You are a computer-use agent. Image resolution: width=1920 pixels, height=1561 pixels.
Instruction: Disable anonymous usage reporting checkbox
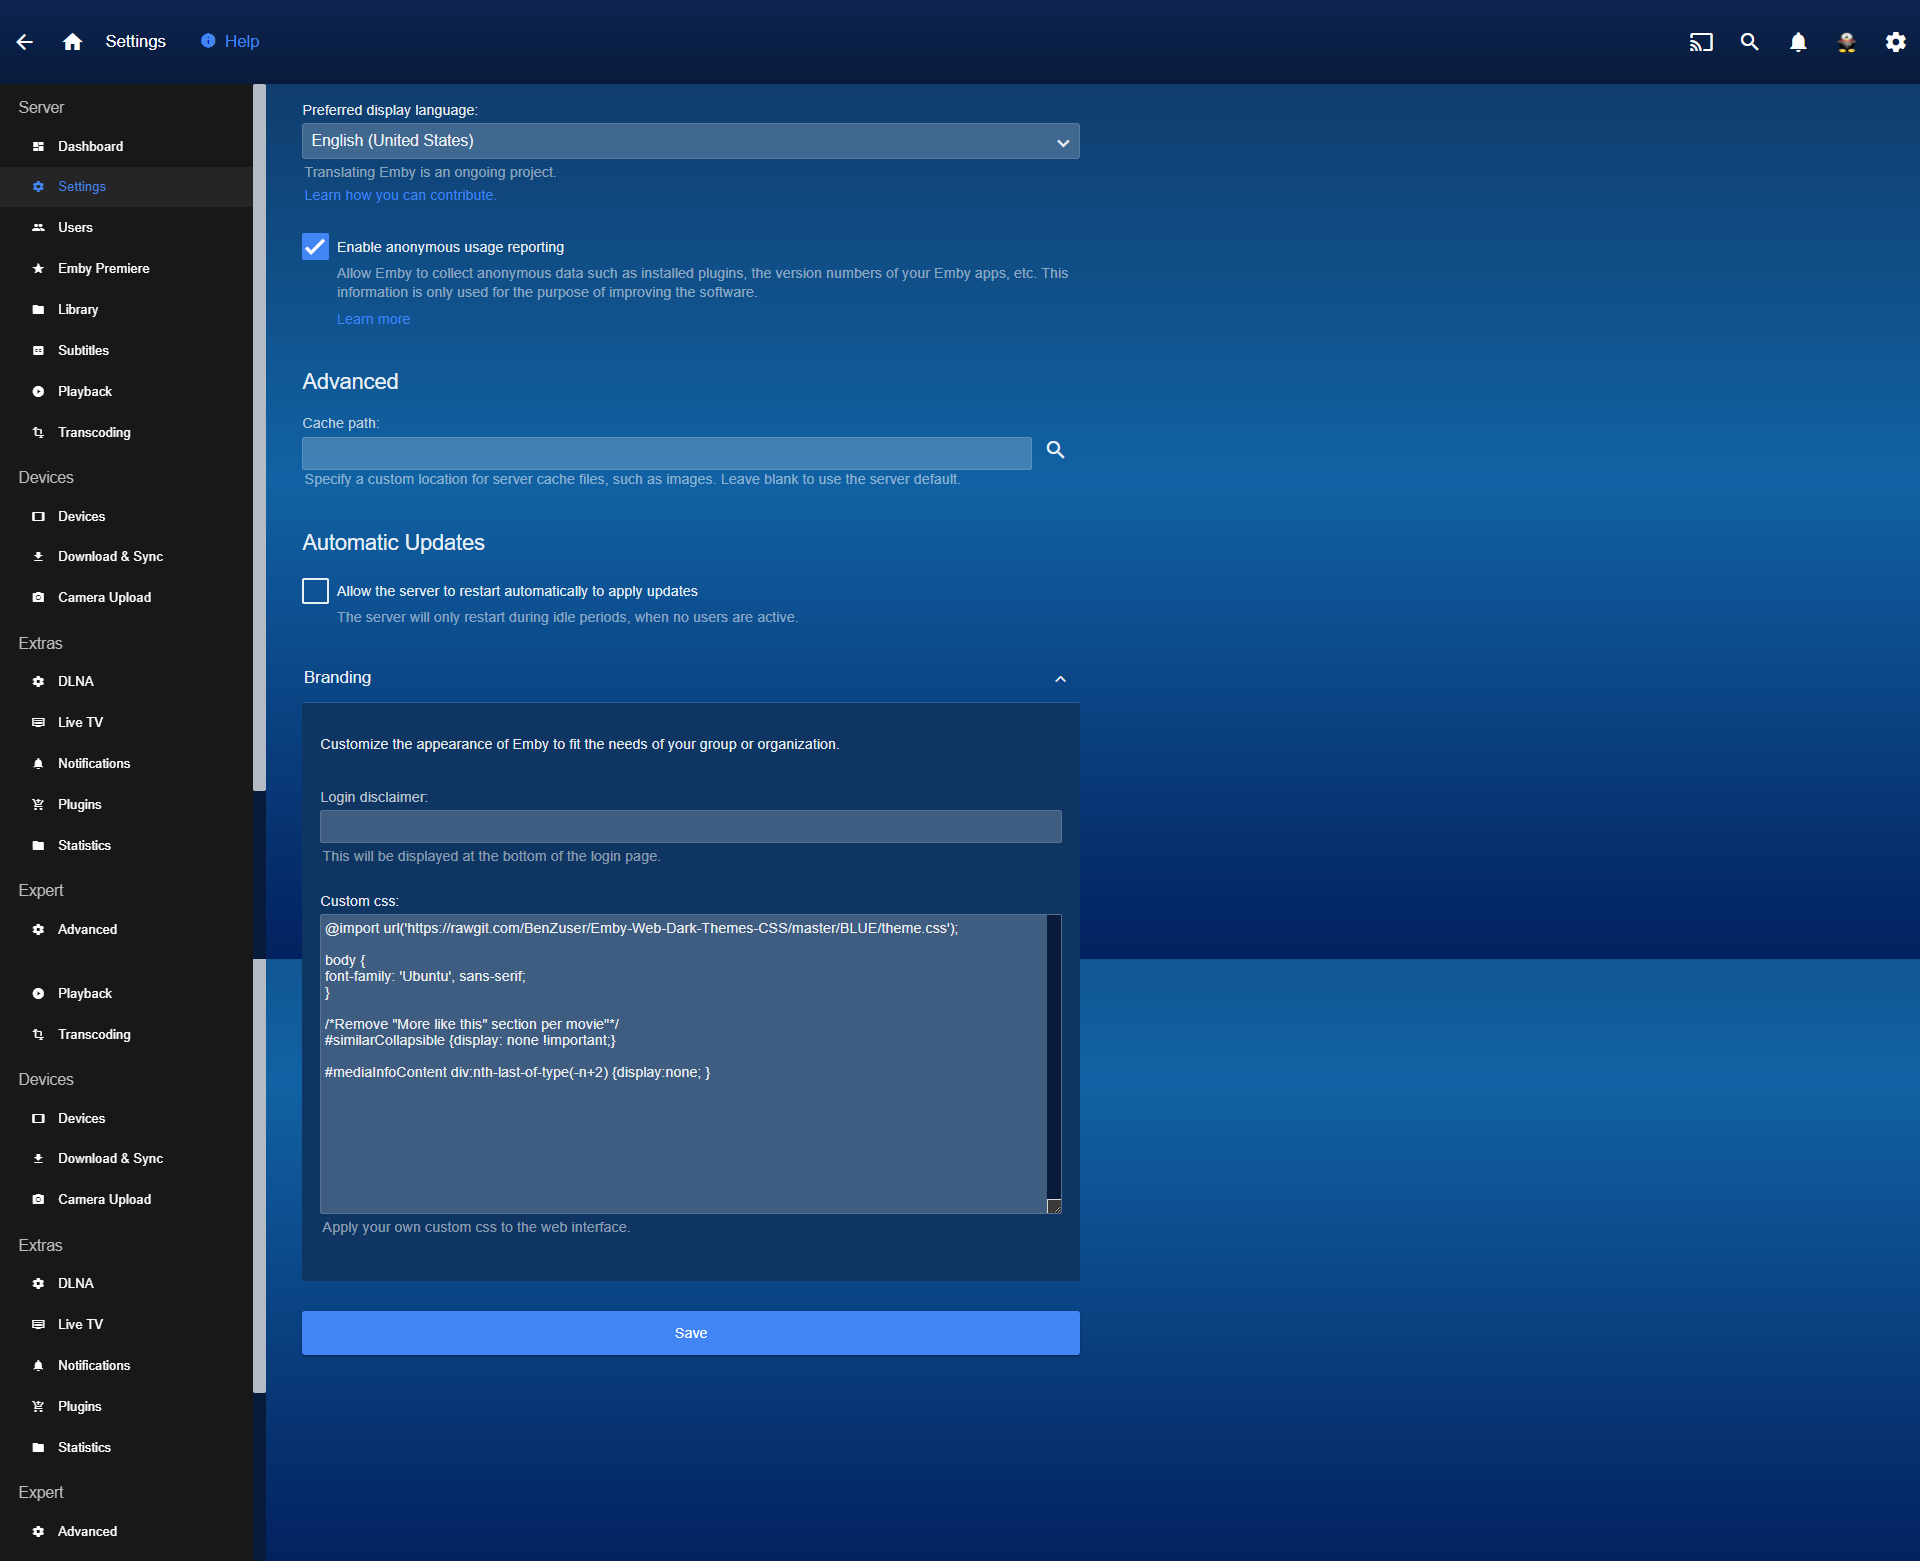click(x=315, y=247)
